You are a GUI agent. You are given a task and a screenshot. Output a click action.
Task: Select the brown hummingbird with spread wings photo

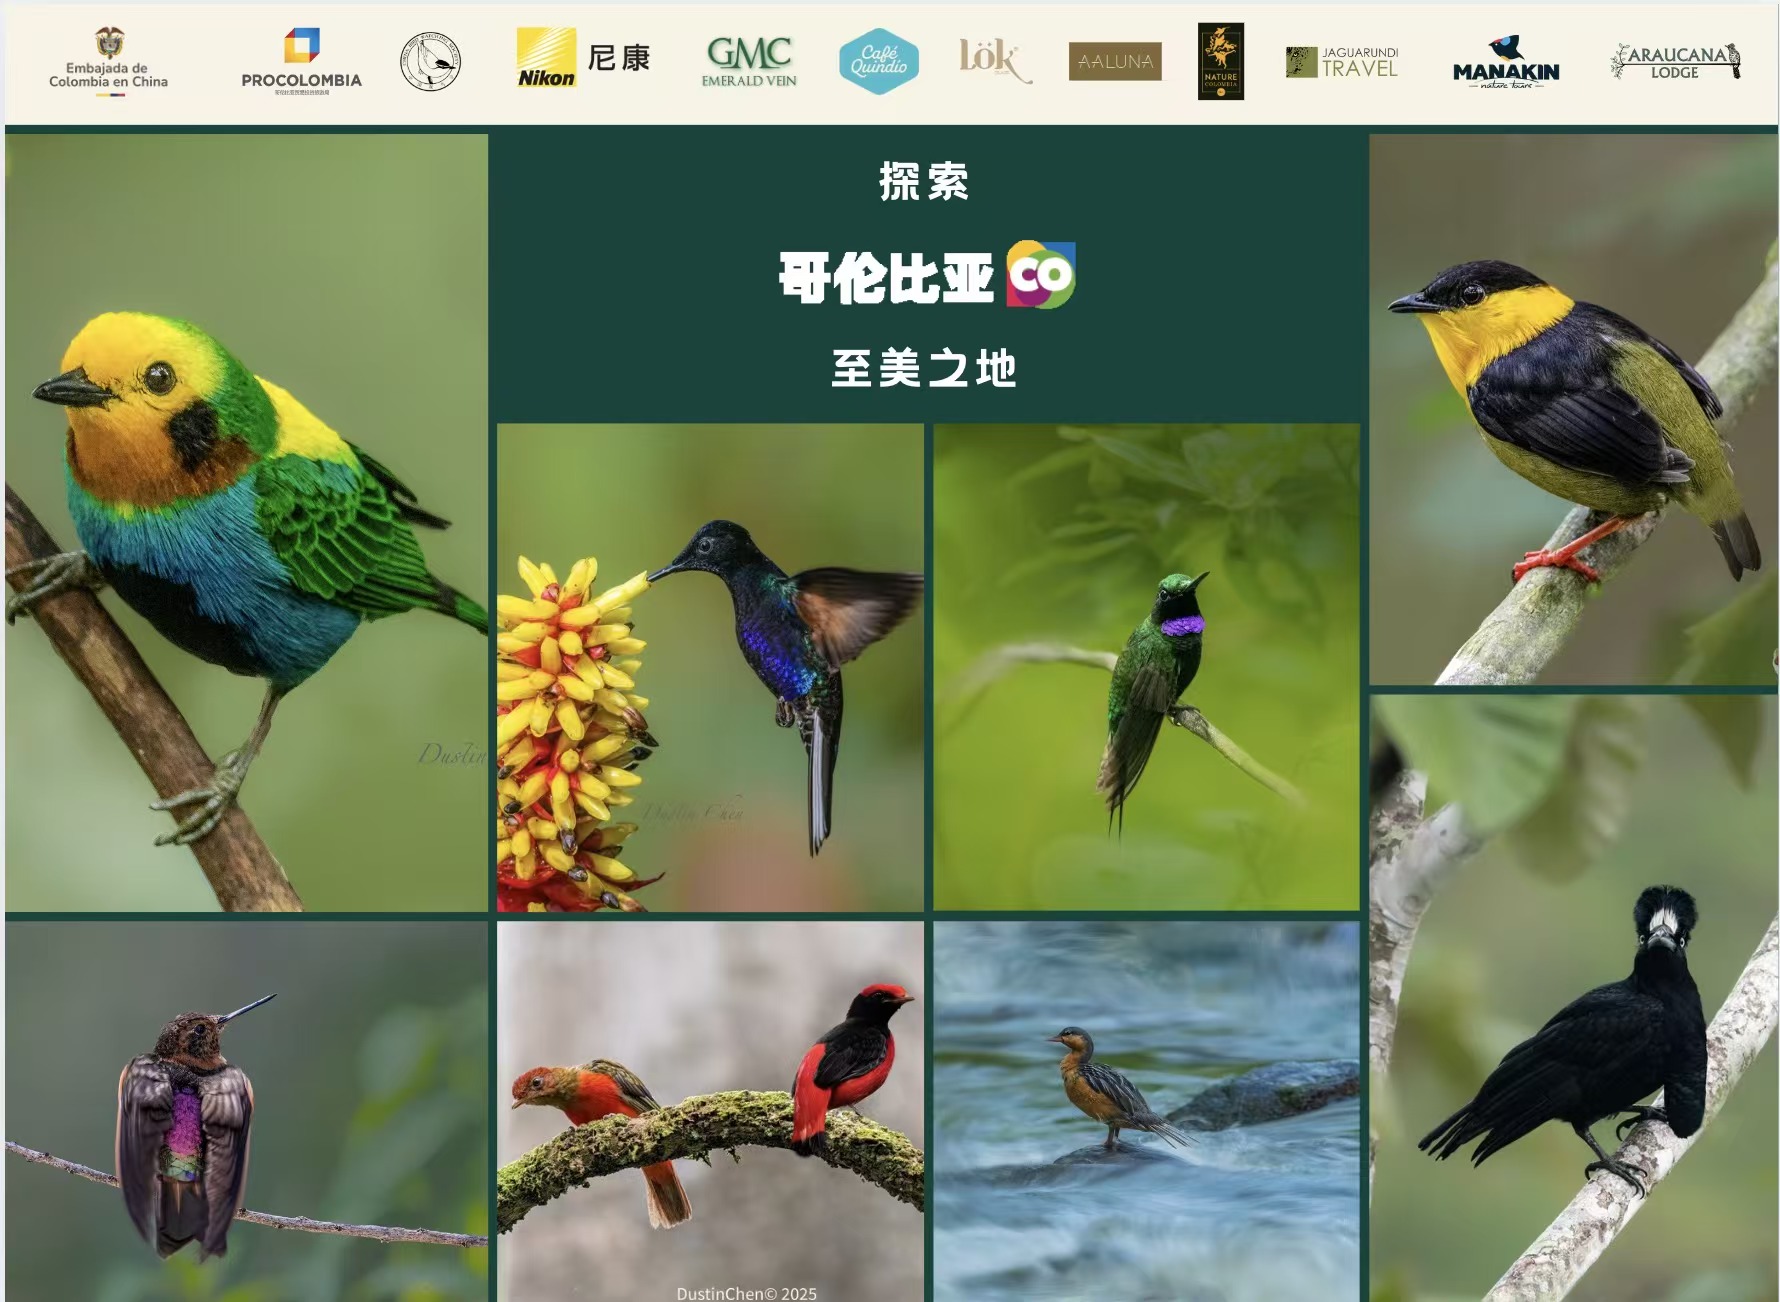246,1111
